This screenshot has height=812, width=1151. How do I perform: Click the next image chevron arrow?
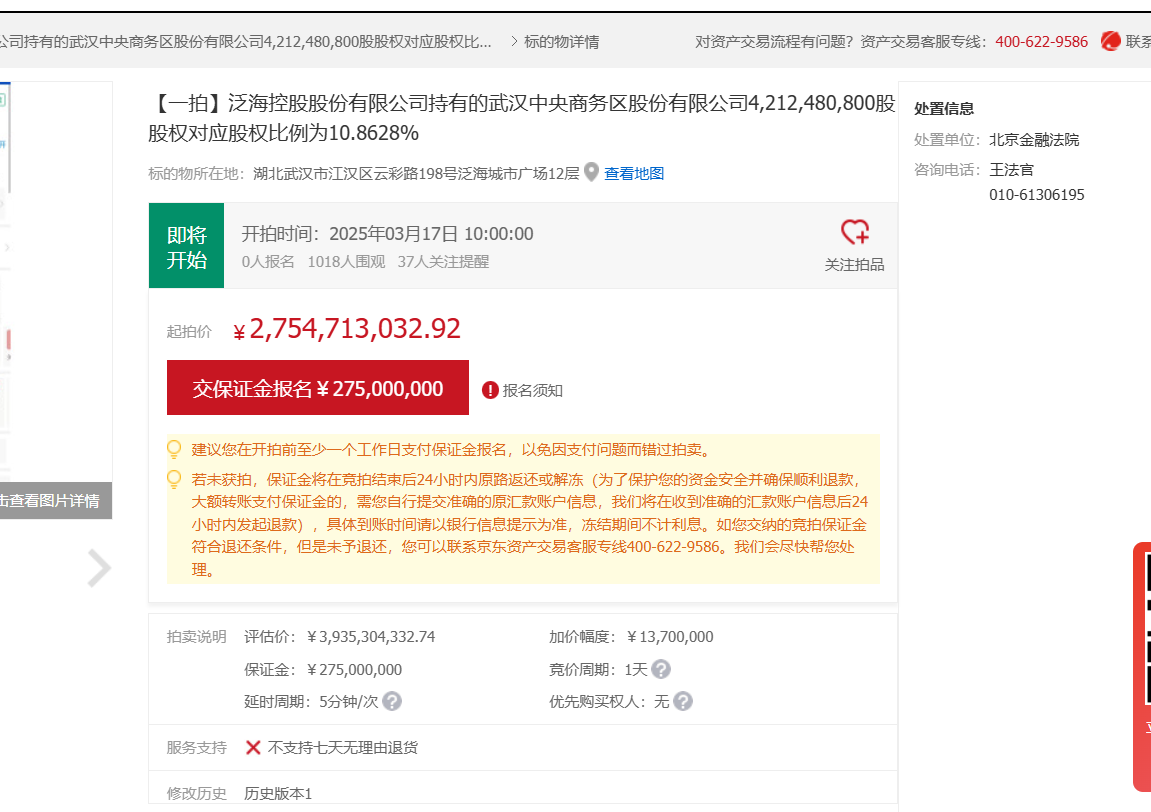tap(98, 568)
